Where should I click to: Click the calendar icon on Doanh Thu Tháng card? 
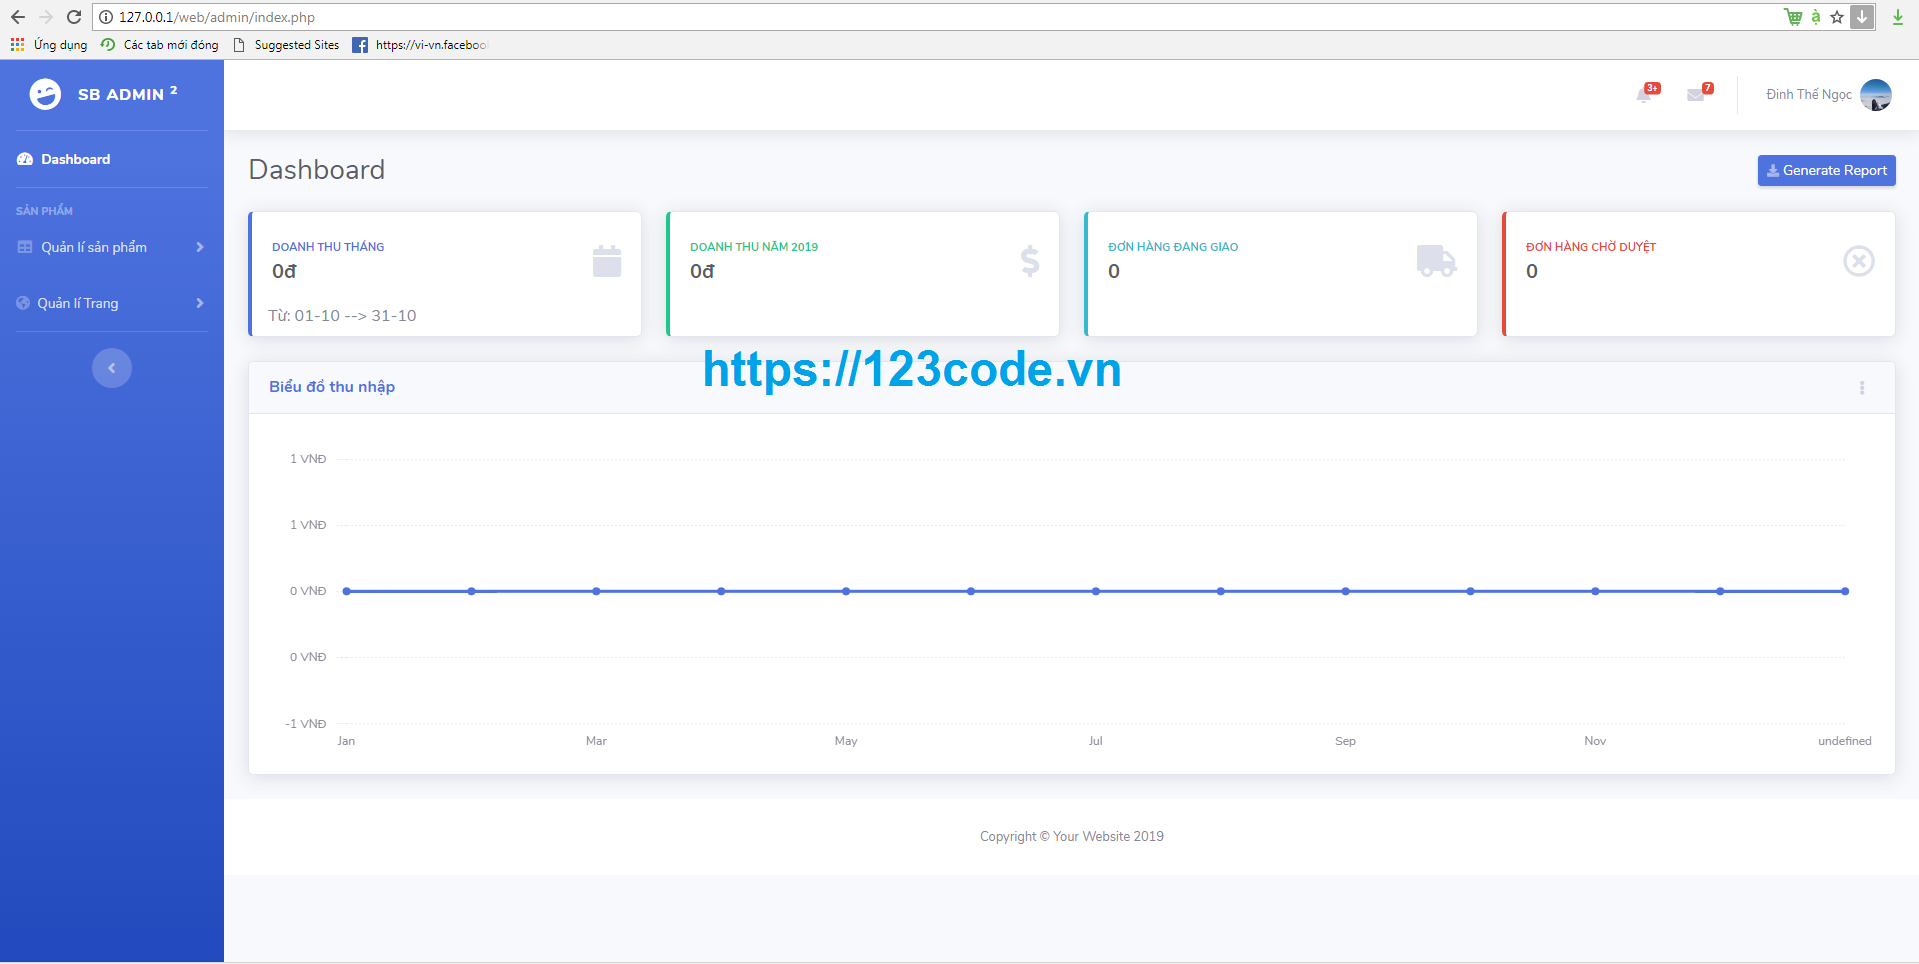pos(607,261)
